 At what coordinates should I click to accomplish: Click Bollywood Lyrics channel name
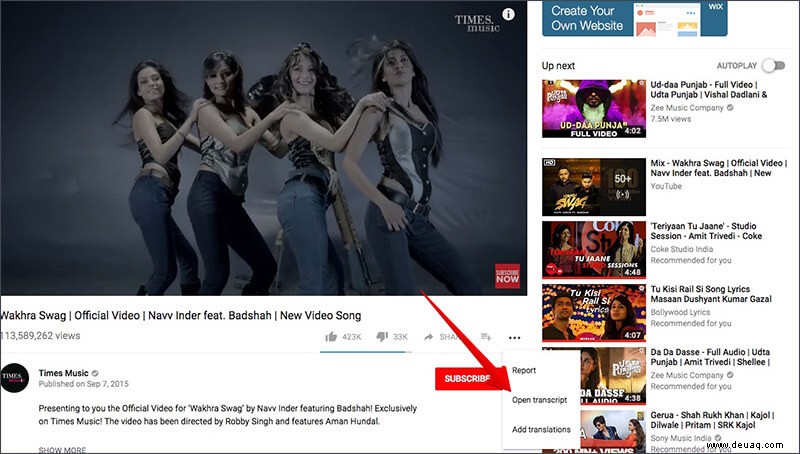pyautogui.click(x=680, y=312)
